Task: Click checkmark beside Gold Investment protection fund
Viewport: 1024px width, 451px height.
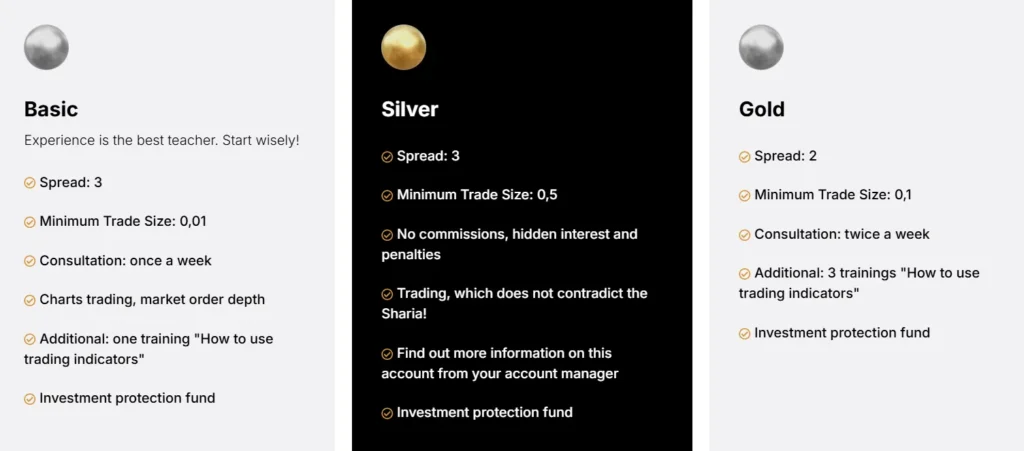Action: click(744, 333)
